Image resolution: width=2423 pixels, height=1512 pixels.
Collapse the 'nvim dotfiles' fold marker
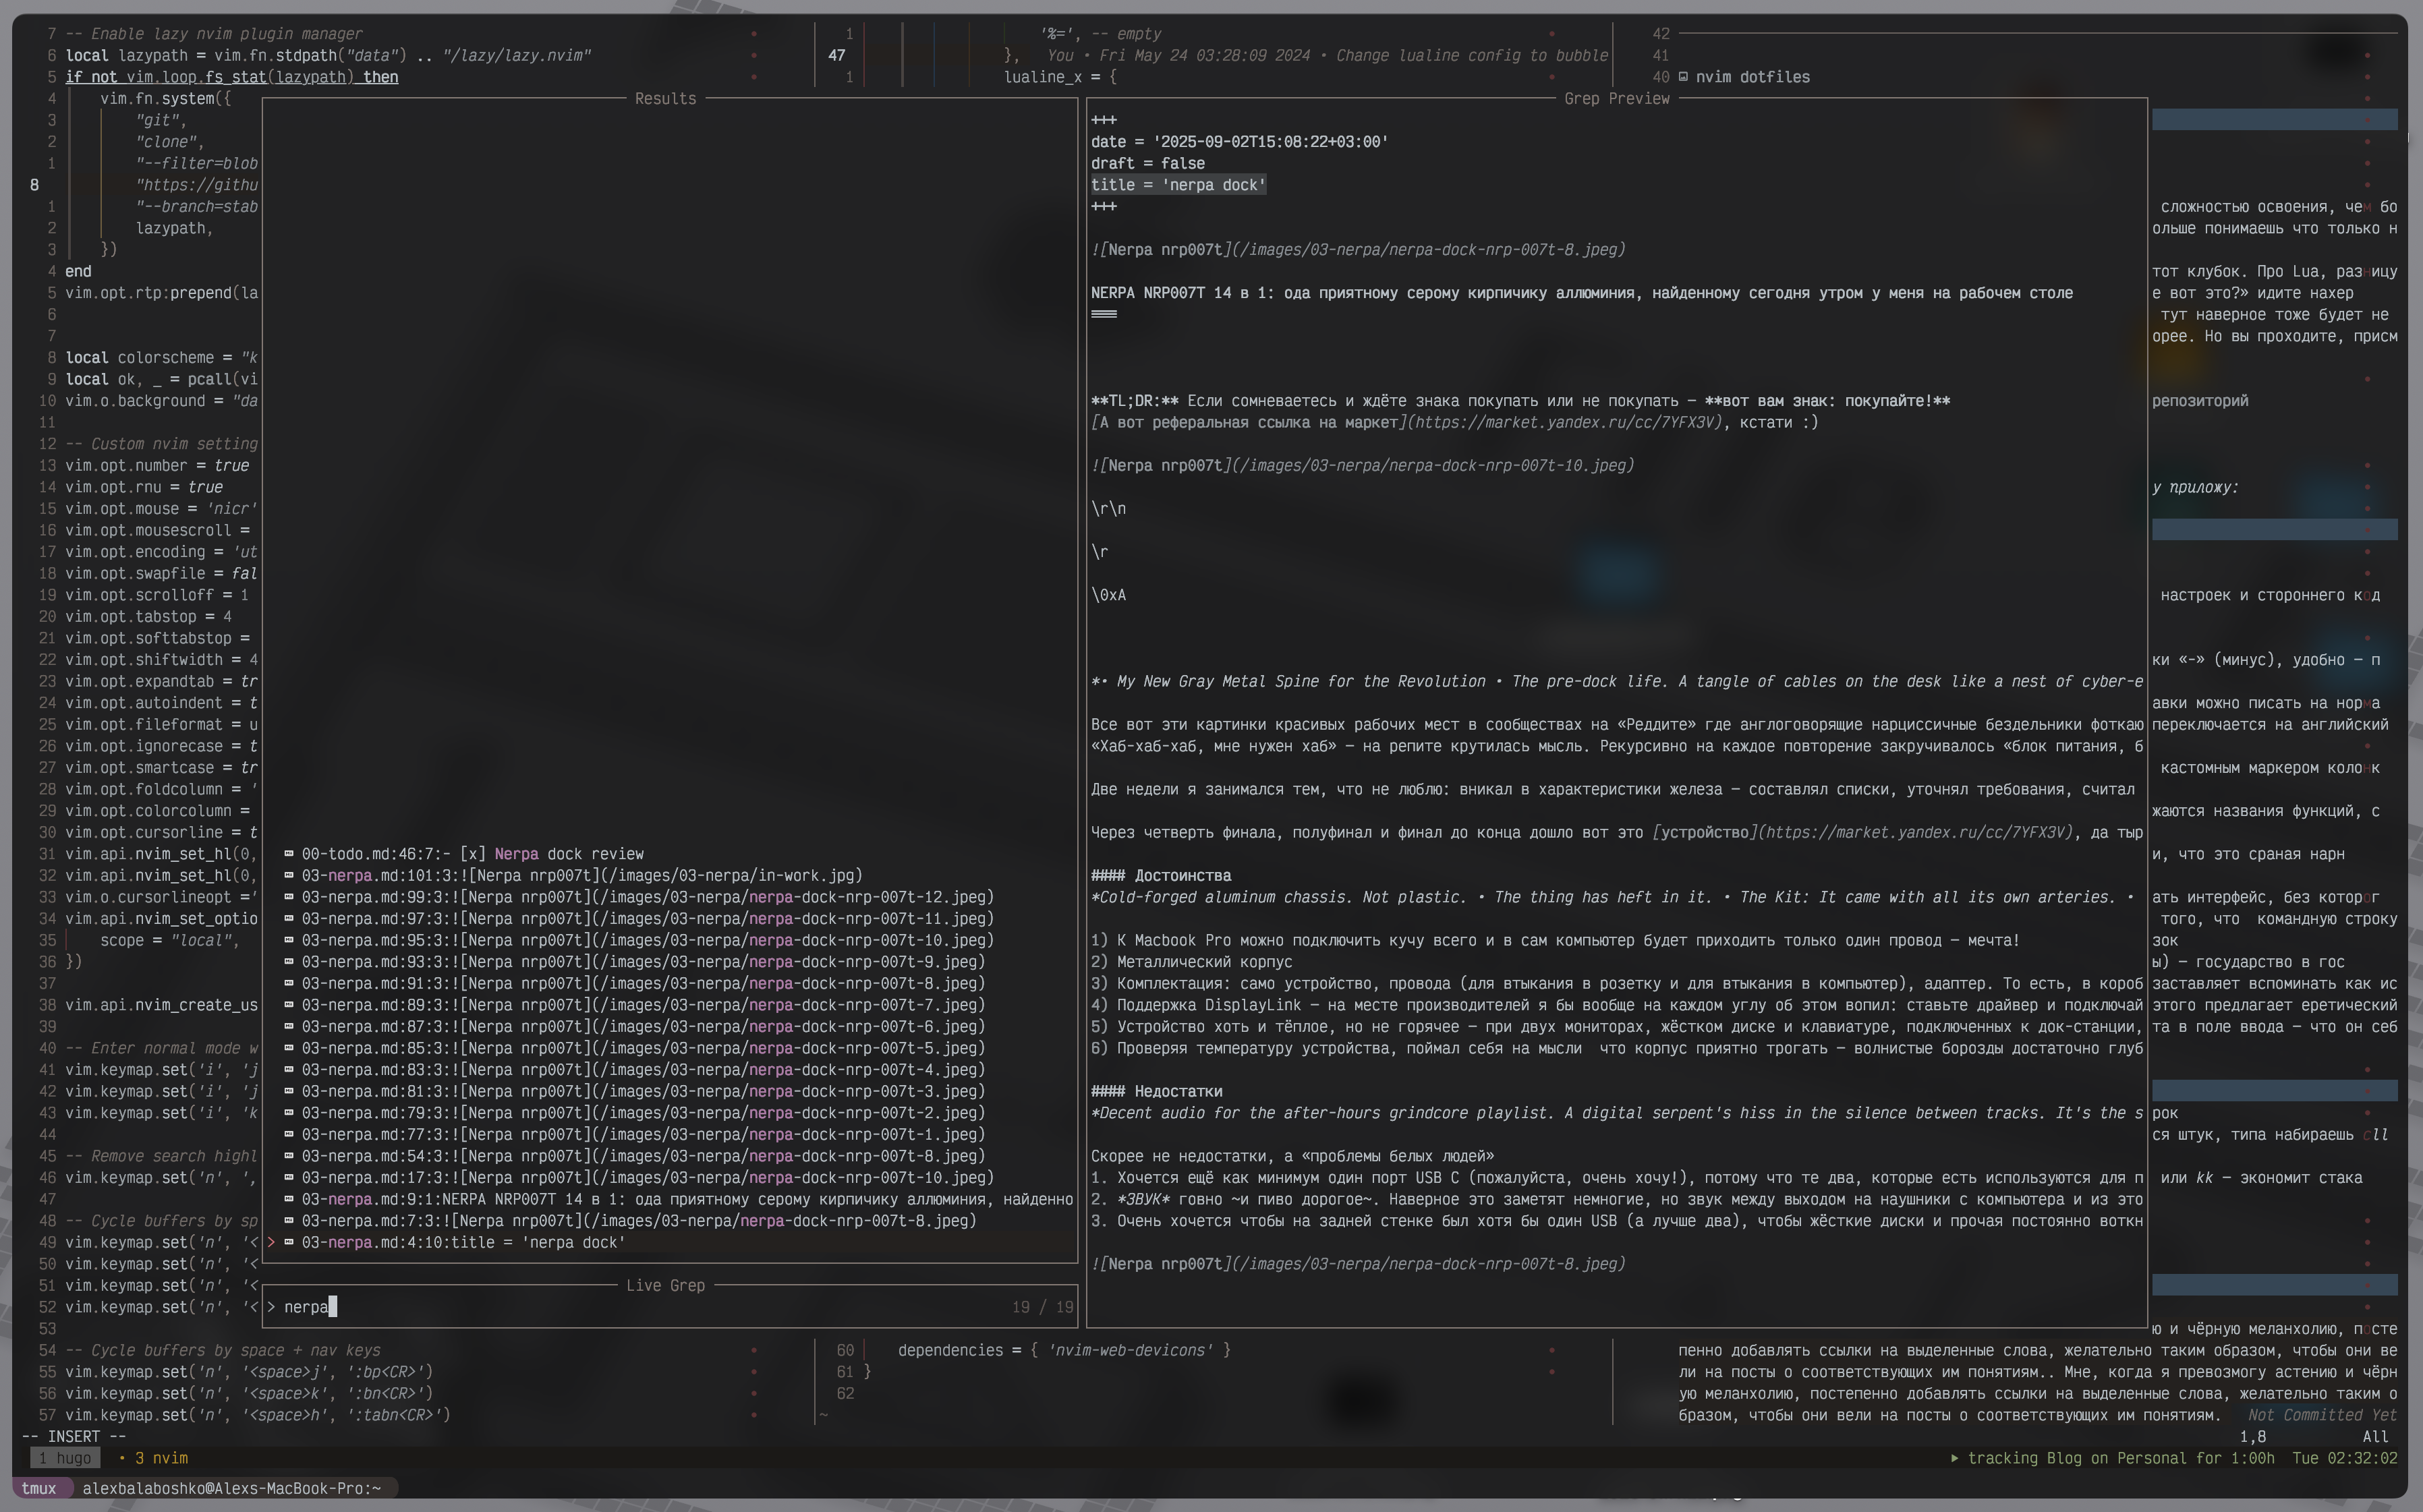(x=1683, y=77)
